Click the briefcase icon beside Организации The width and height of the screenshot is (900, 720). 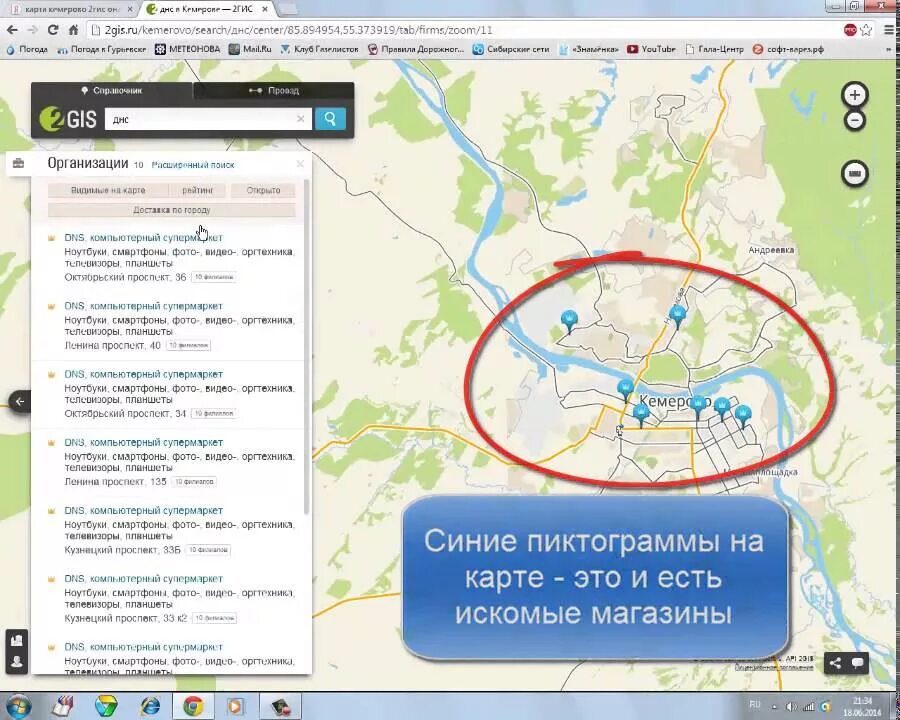[x=18, y=164]
